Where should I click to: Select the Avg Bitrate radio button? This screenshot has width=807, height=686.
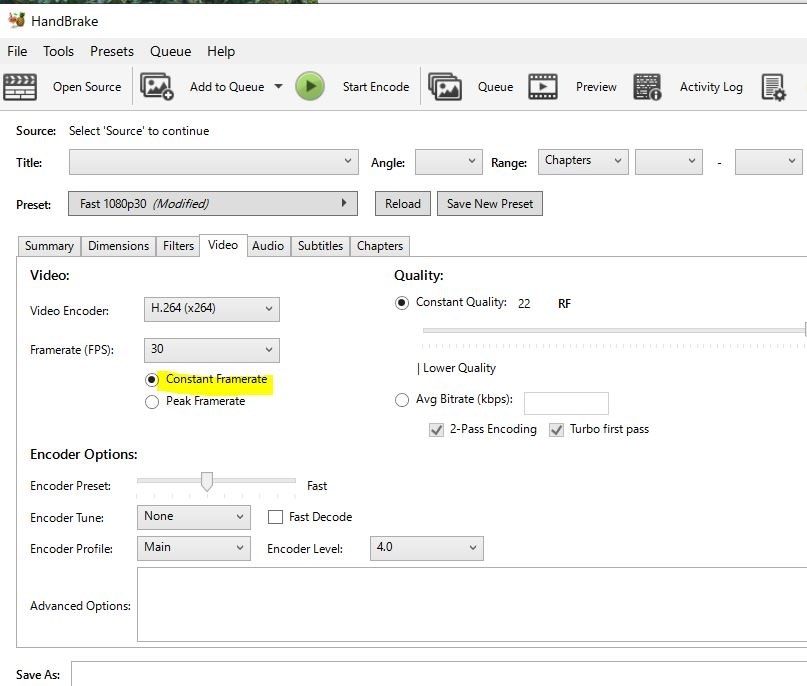401,400
